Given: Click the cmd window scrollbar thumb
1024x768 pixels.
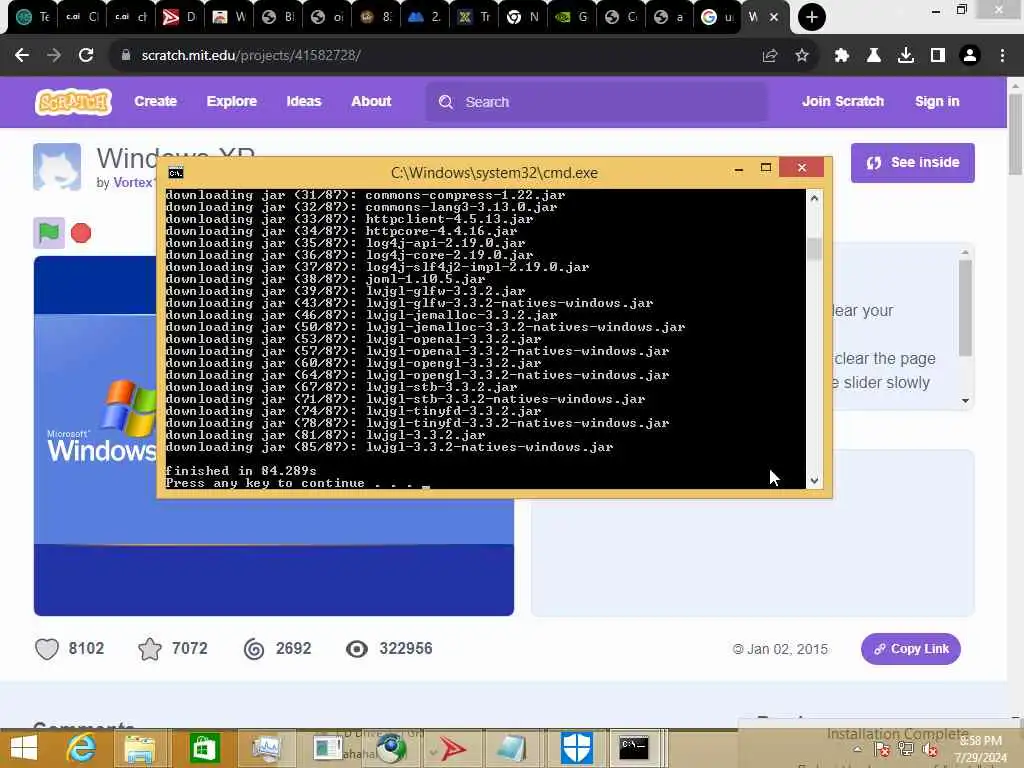Looking at the screenshot, I should click(814, 249).
